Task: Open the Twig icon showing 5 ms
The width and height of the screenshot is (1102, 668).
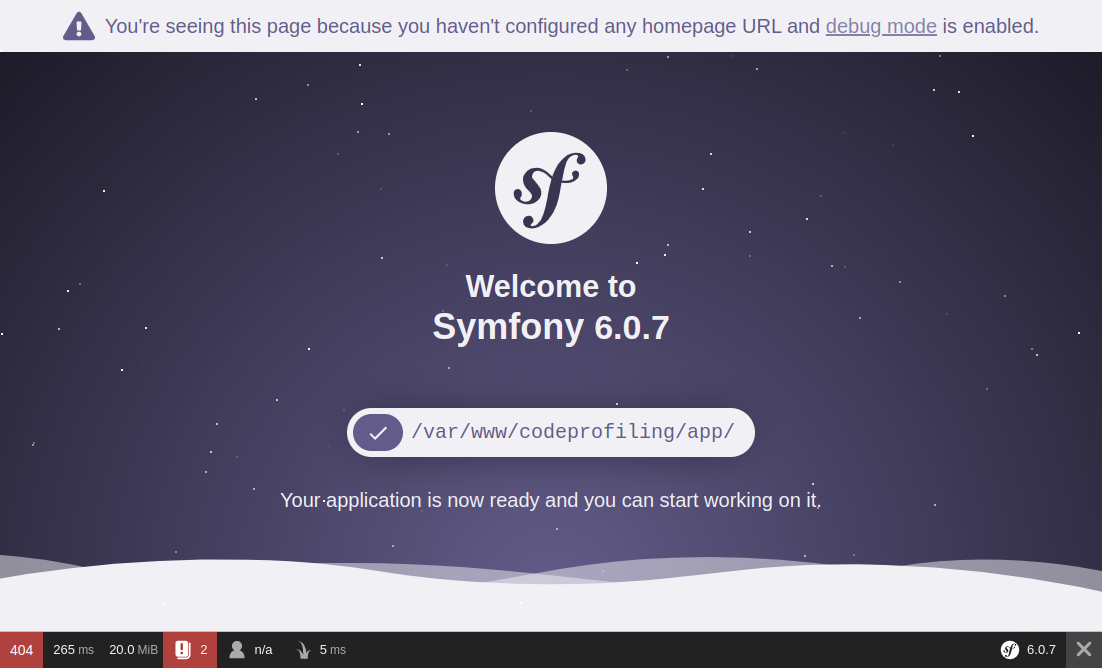Action: 304,650
